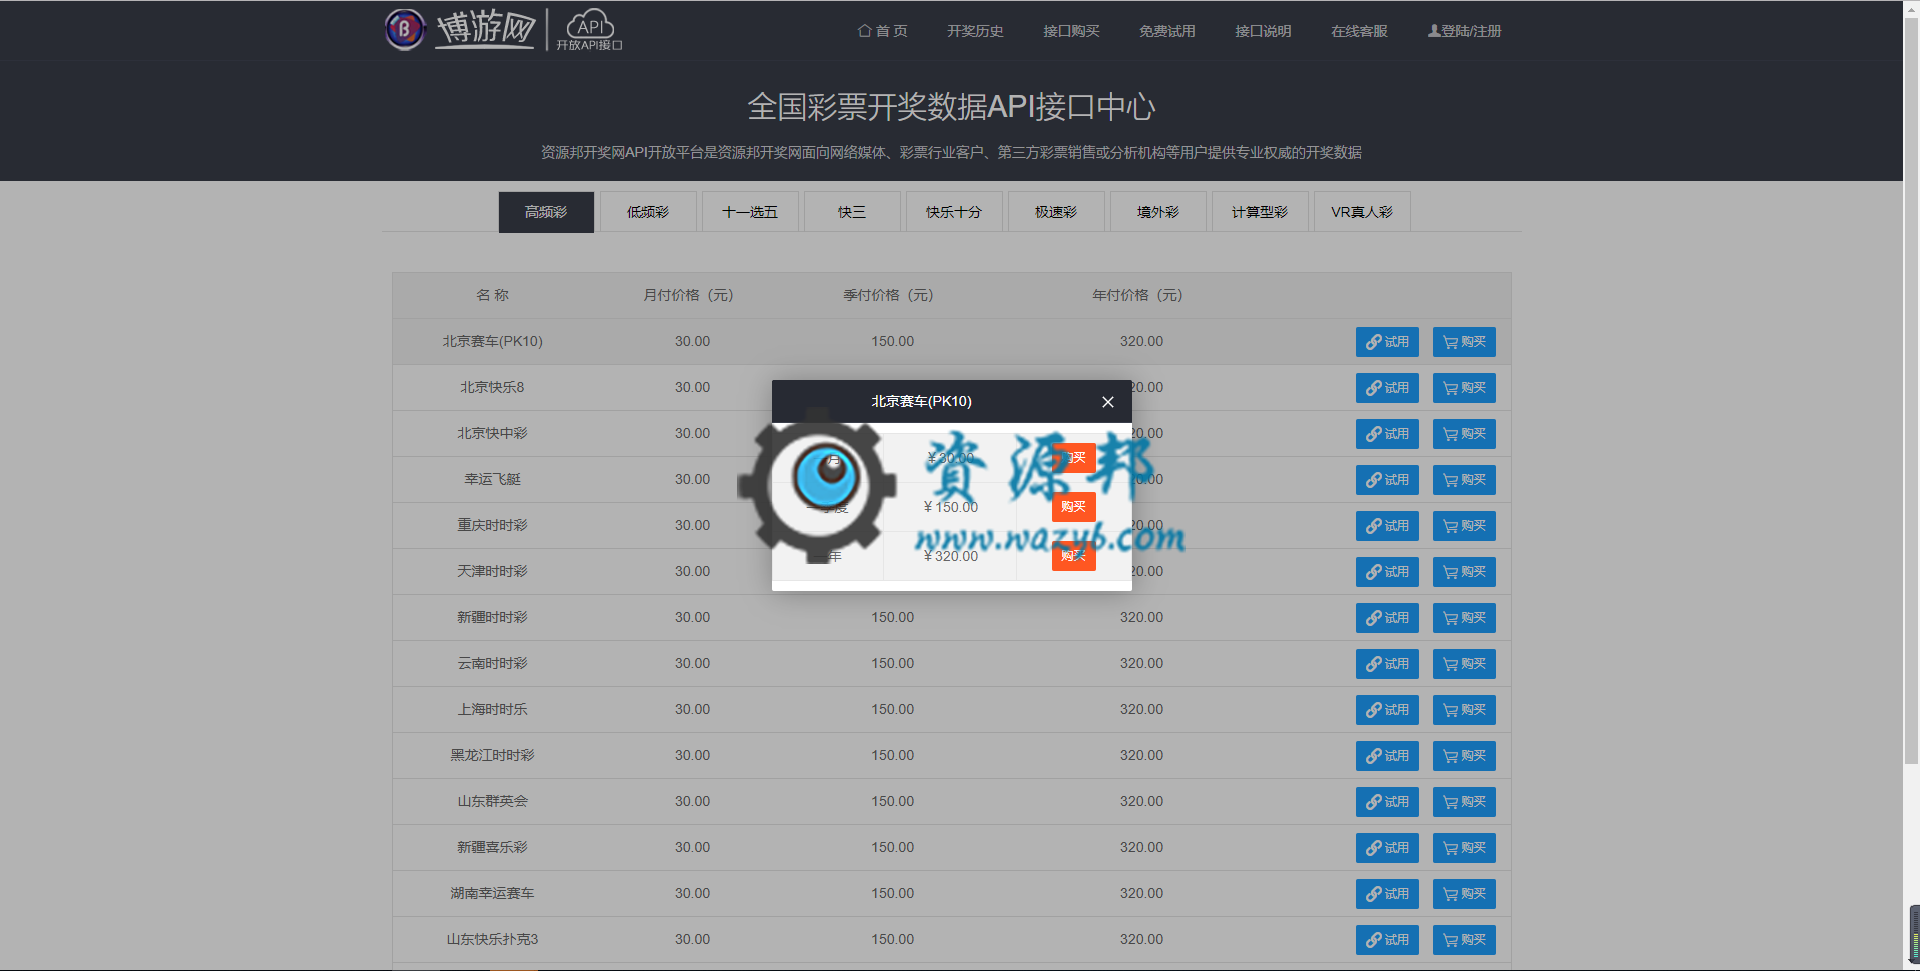Click 试用 for 北京快乐8
Viewport: 1920px width, 971px height.
(x=1387, y=388)
